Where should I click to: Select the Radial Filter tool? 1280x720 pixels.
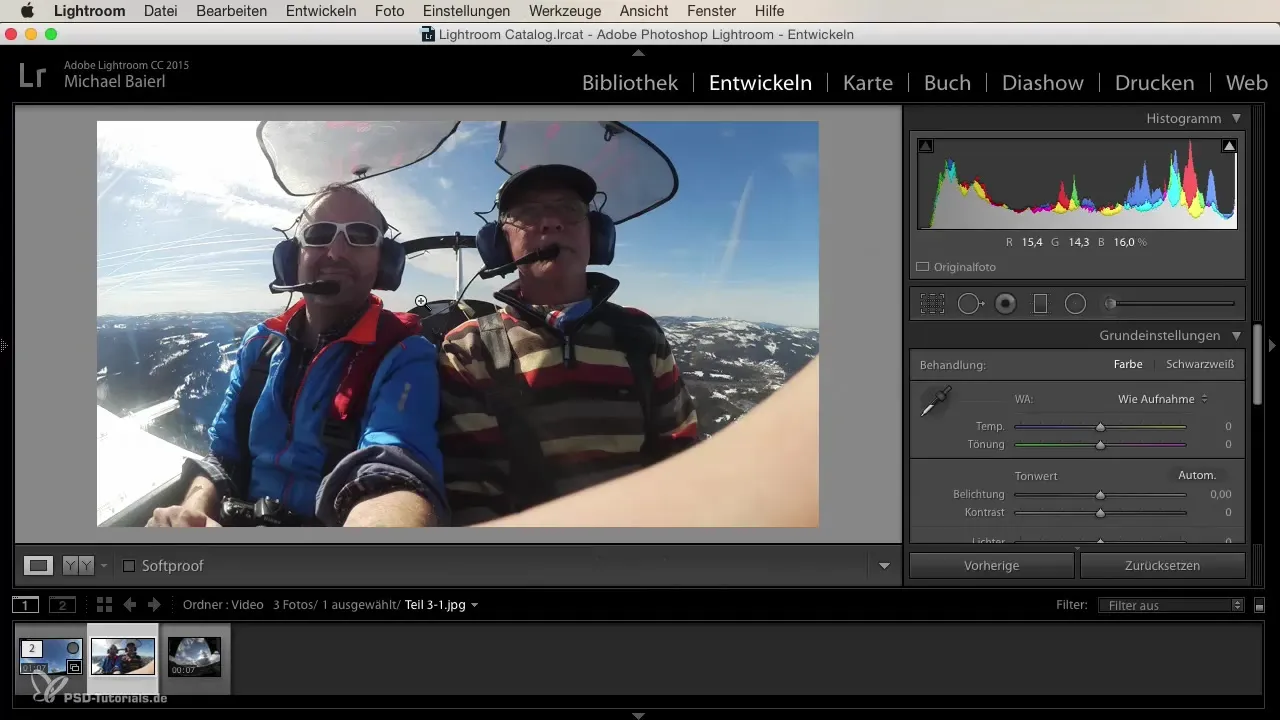point(1075,304)
